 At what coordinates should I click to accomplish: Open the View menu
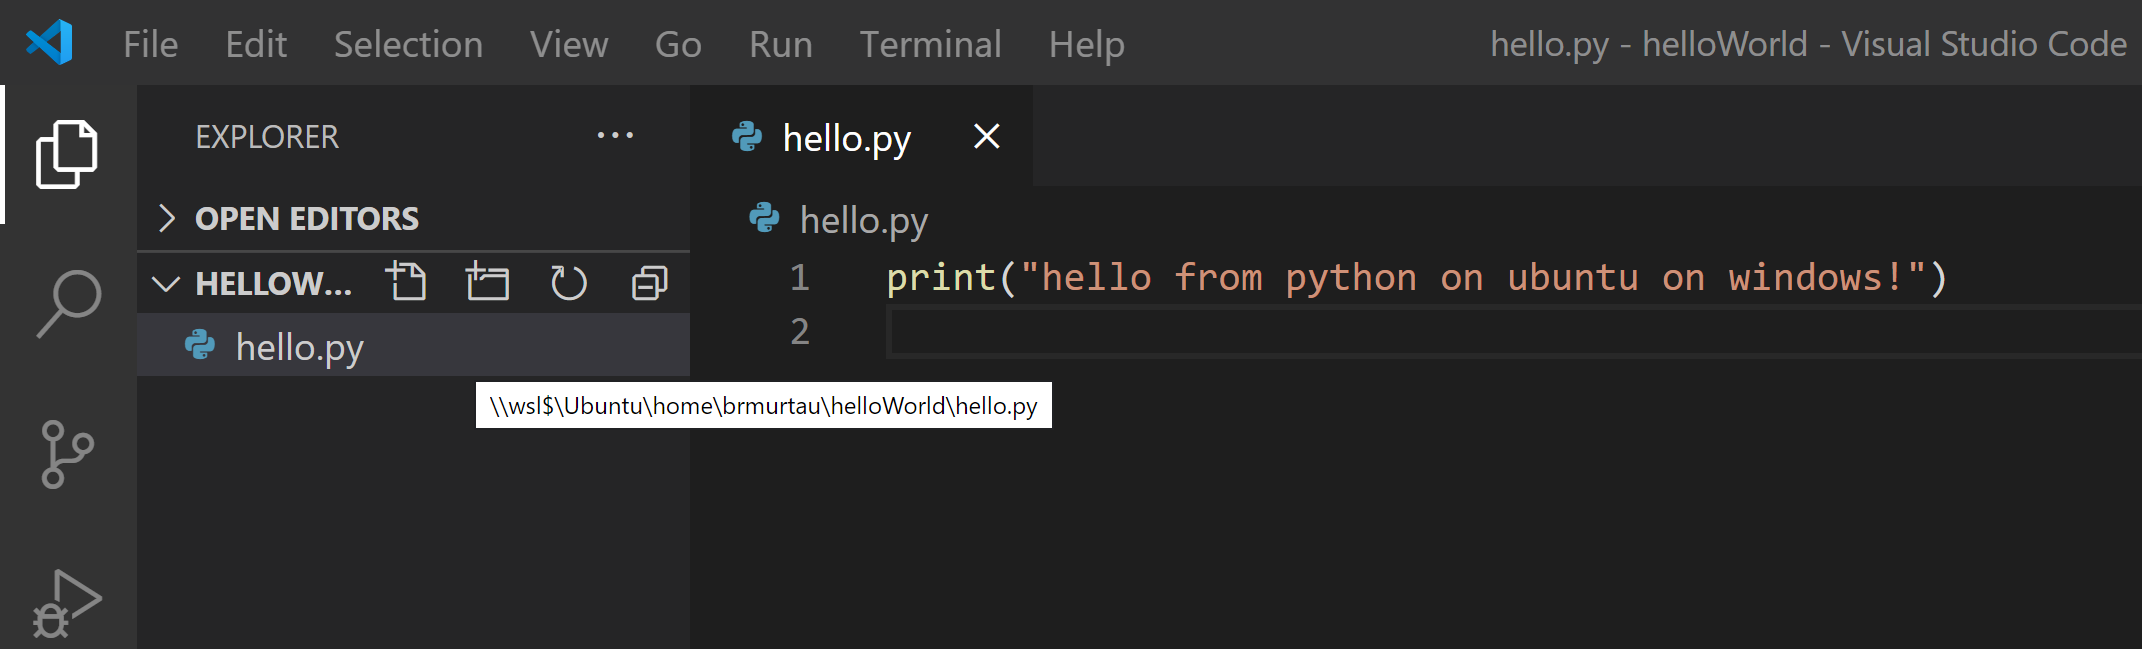click(569, 44)
